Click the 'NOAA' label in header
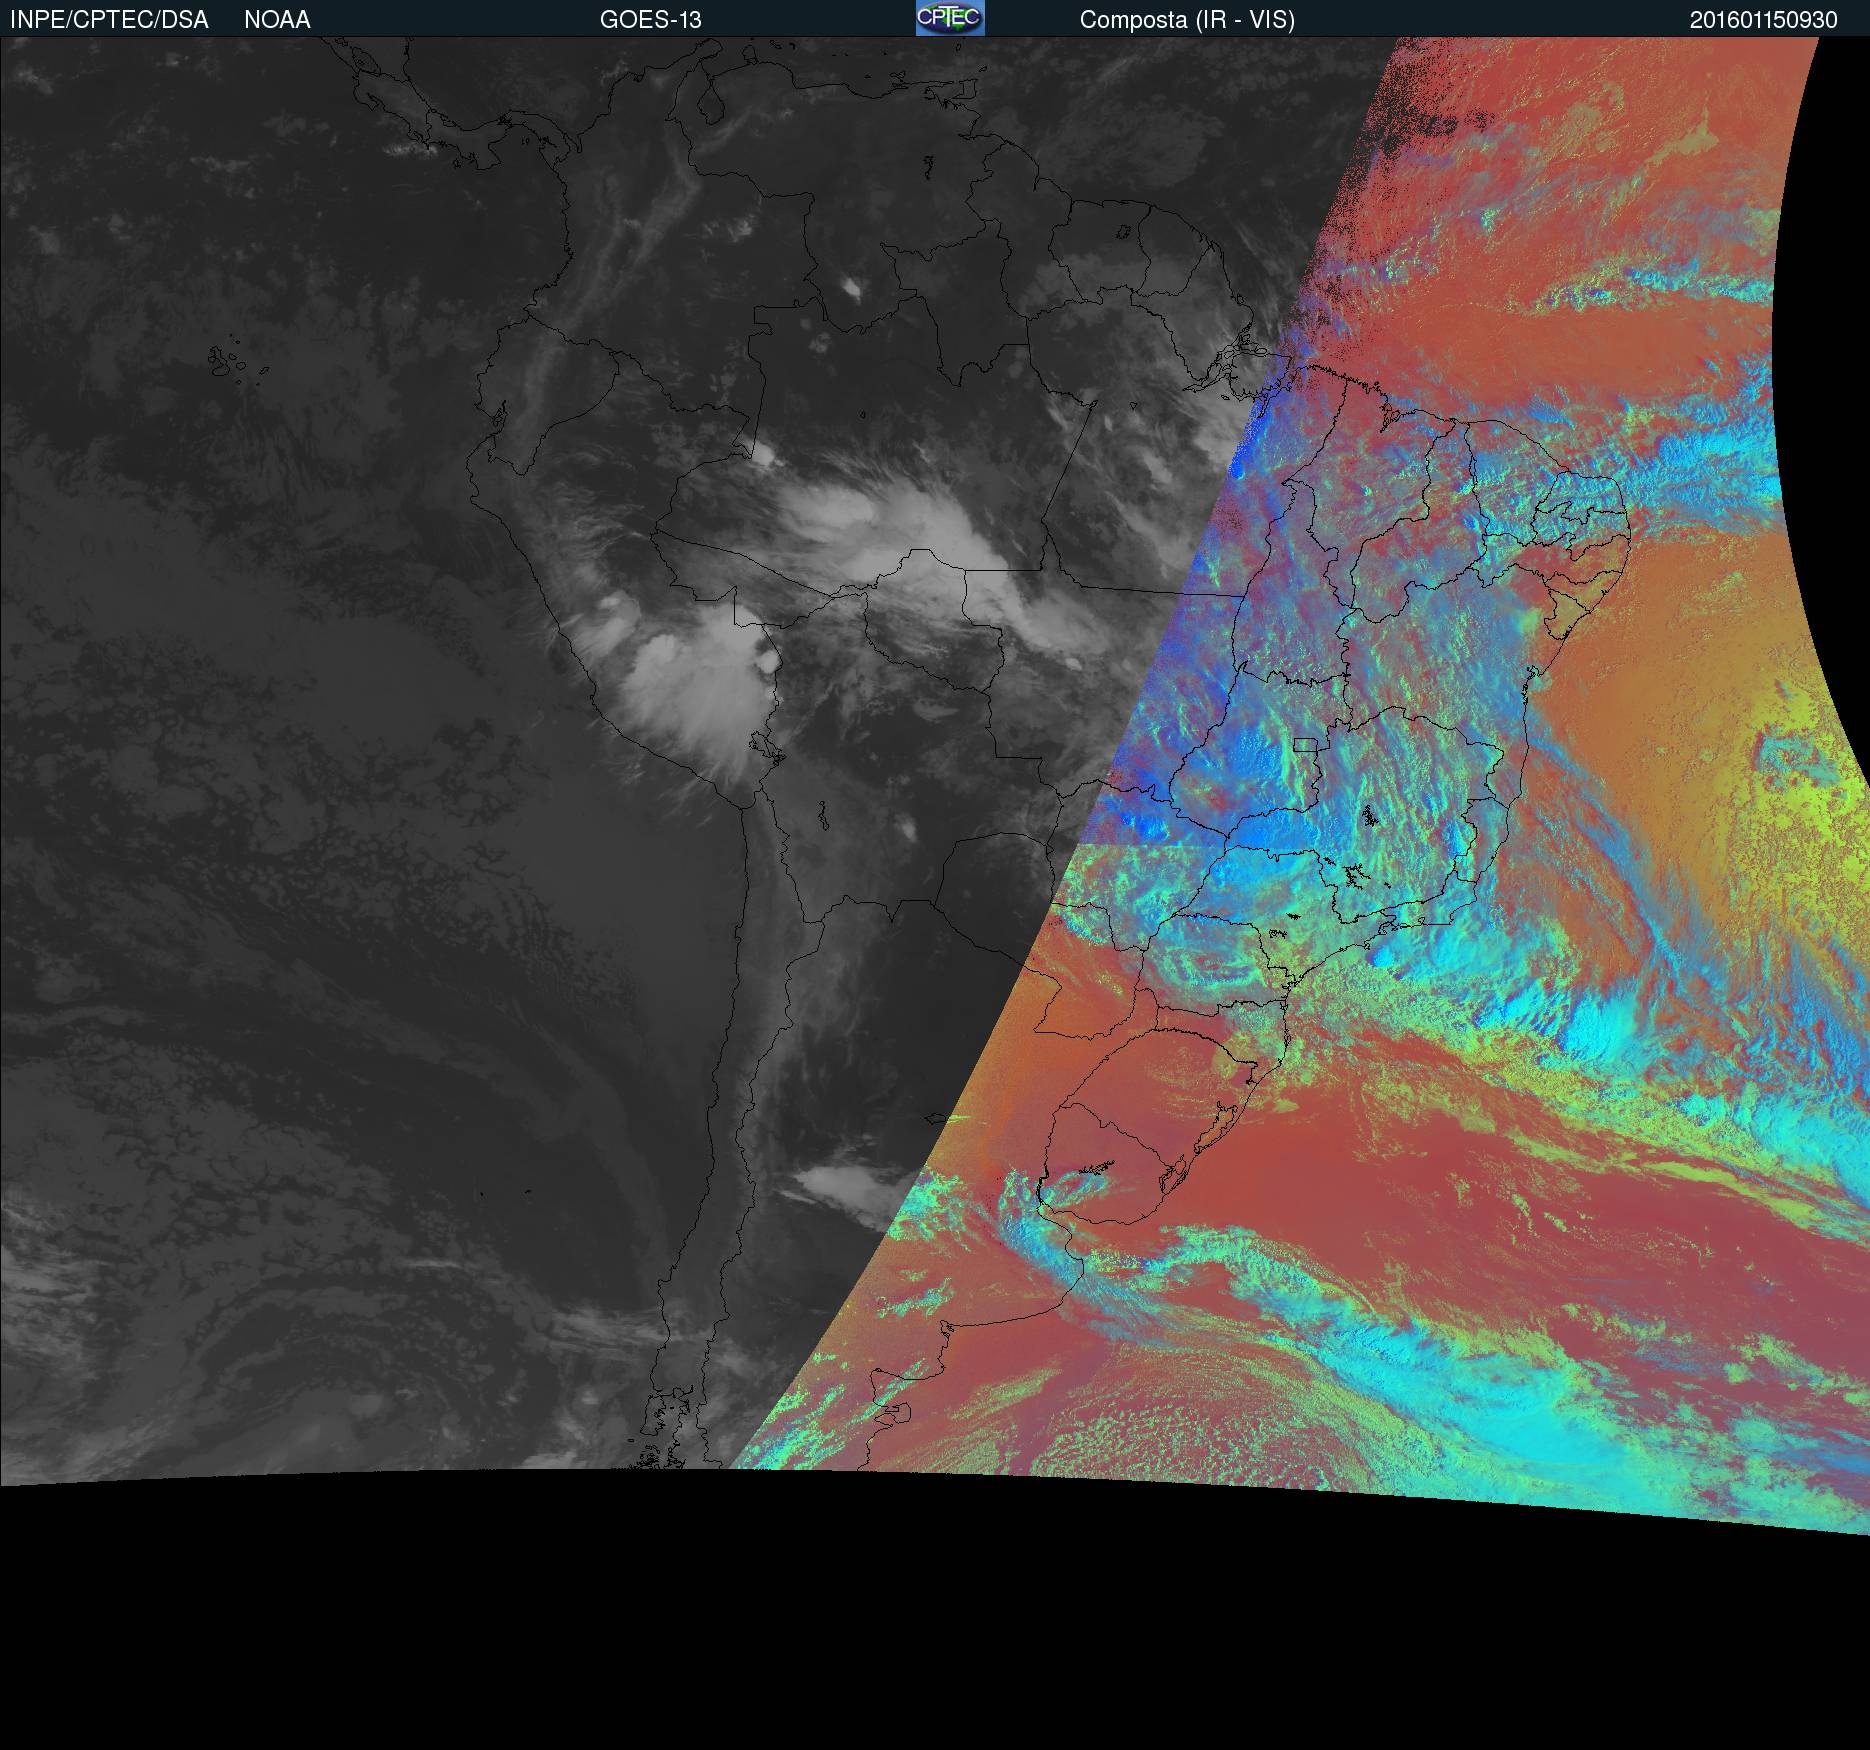The height and width of the screenshot is (1750, 1870). pyautogui.click(x=277, y=20)
